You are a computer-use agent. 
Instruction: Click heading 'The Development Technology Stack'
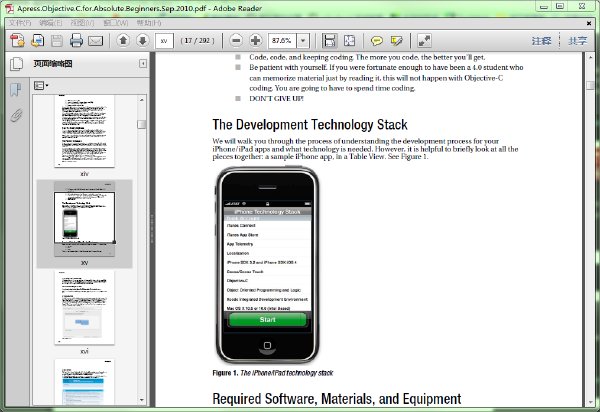pyautogui.click(x=310, y=125)
